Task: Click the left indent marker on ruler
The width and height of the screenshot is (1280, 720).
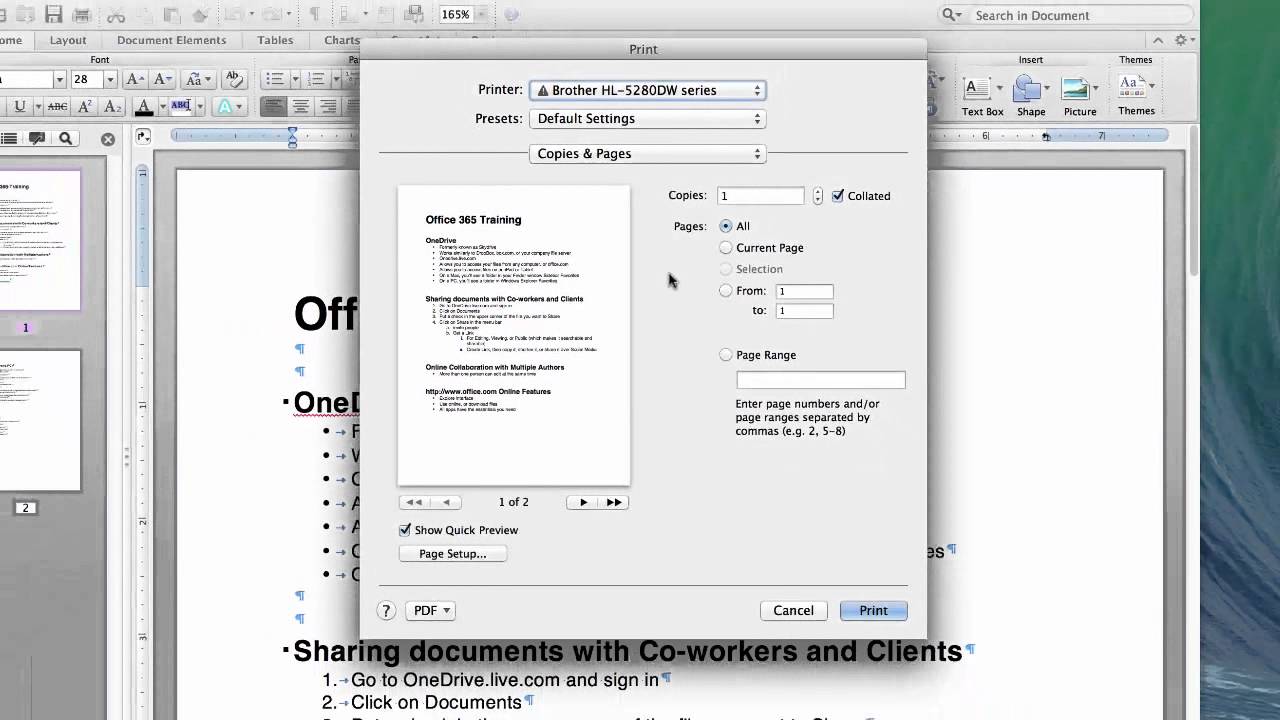Action: (x=292, y=137)
